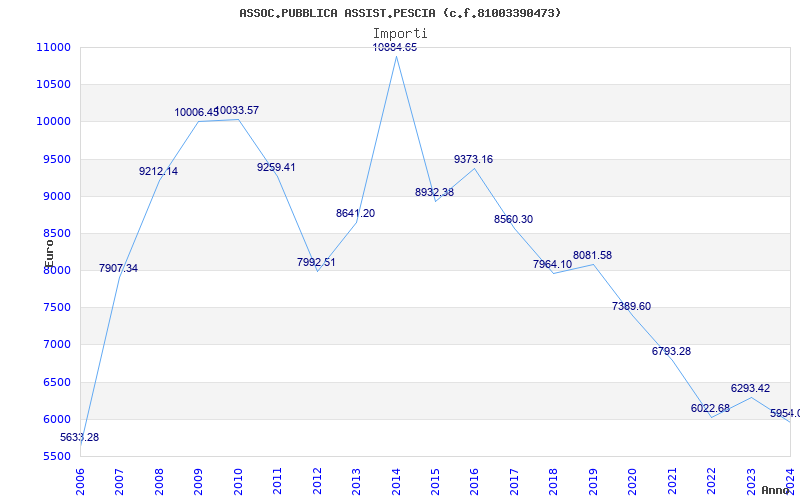This screenshot has height=500, width=800.
Task: Click the 2019 year label
Action: tap(593, 482)
